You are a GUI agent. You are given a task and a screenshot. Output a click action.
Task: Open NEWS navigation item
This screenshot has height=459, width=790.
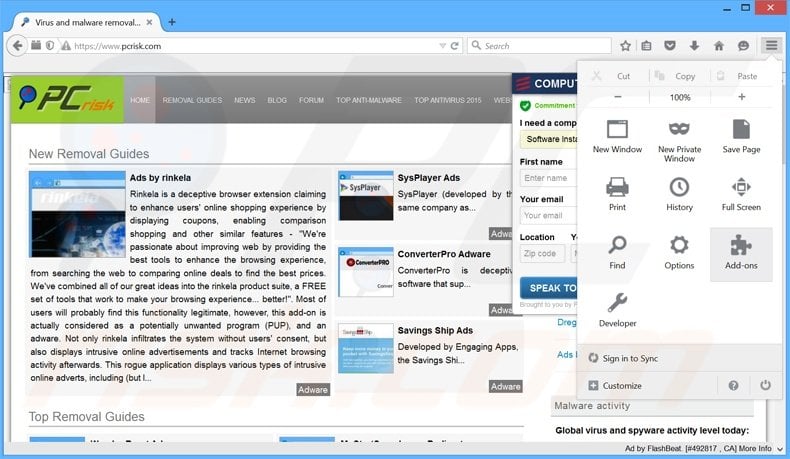tap(244, 100)
